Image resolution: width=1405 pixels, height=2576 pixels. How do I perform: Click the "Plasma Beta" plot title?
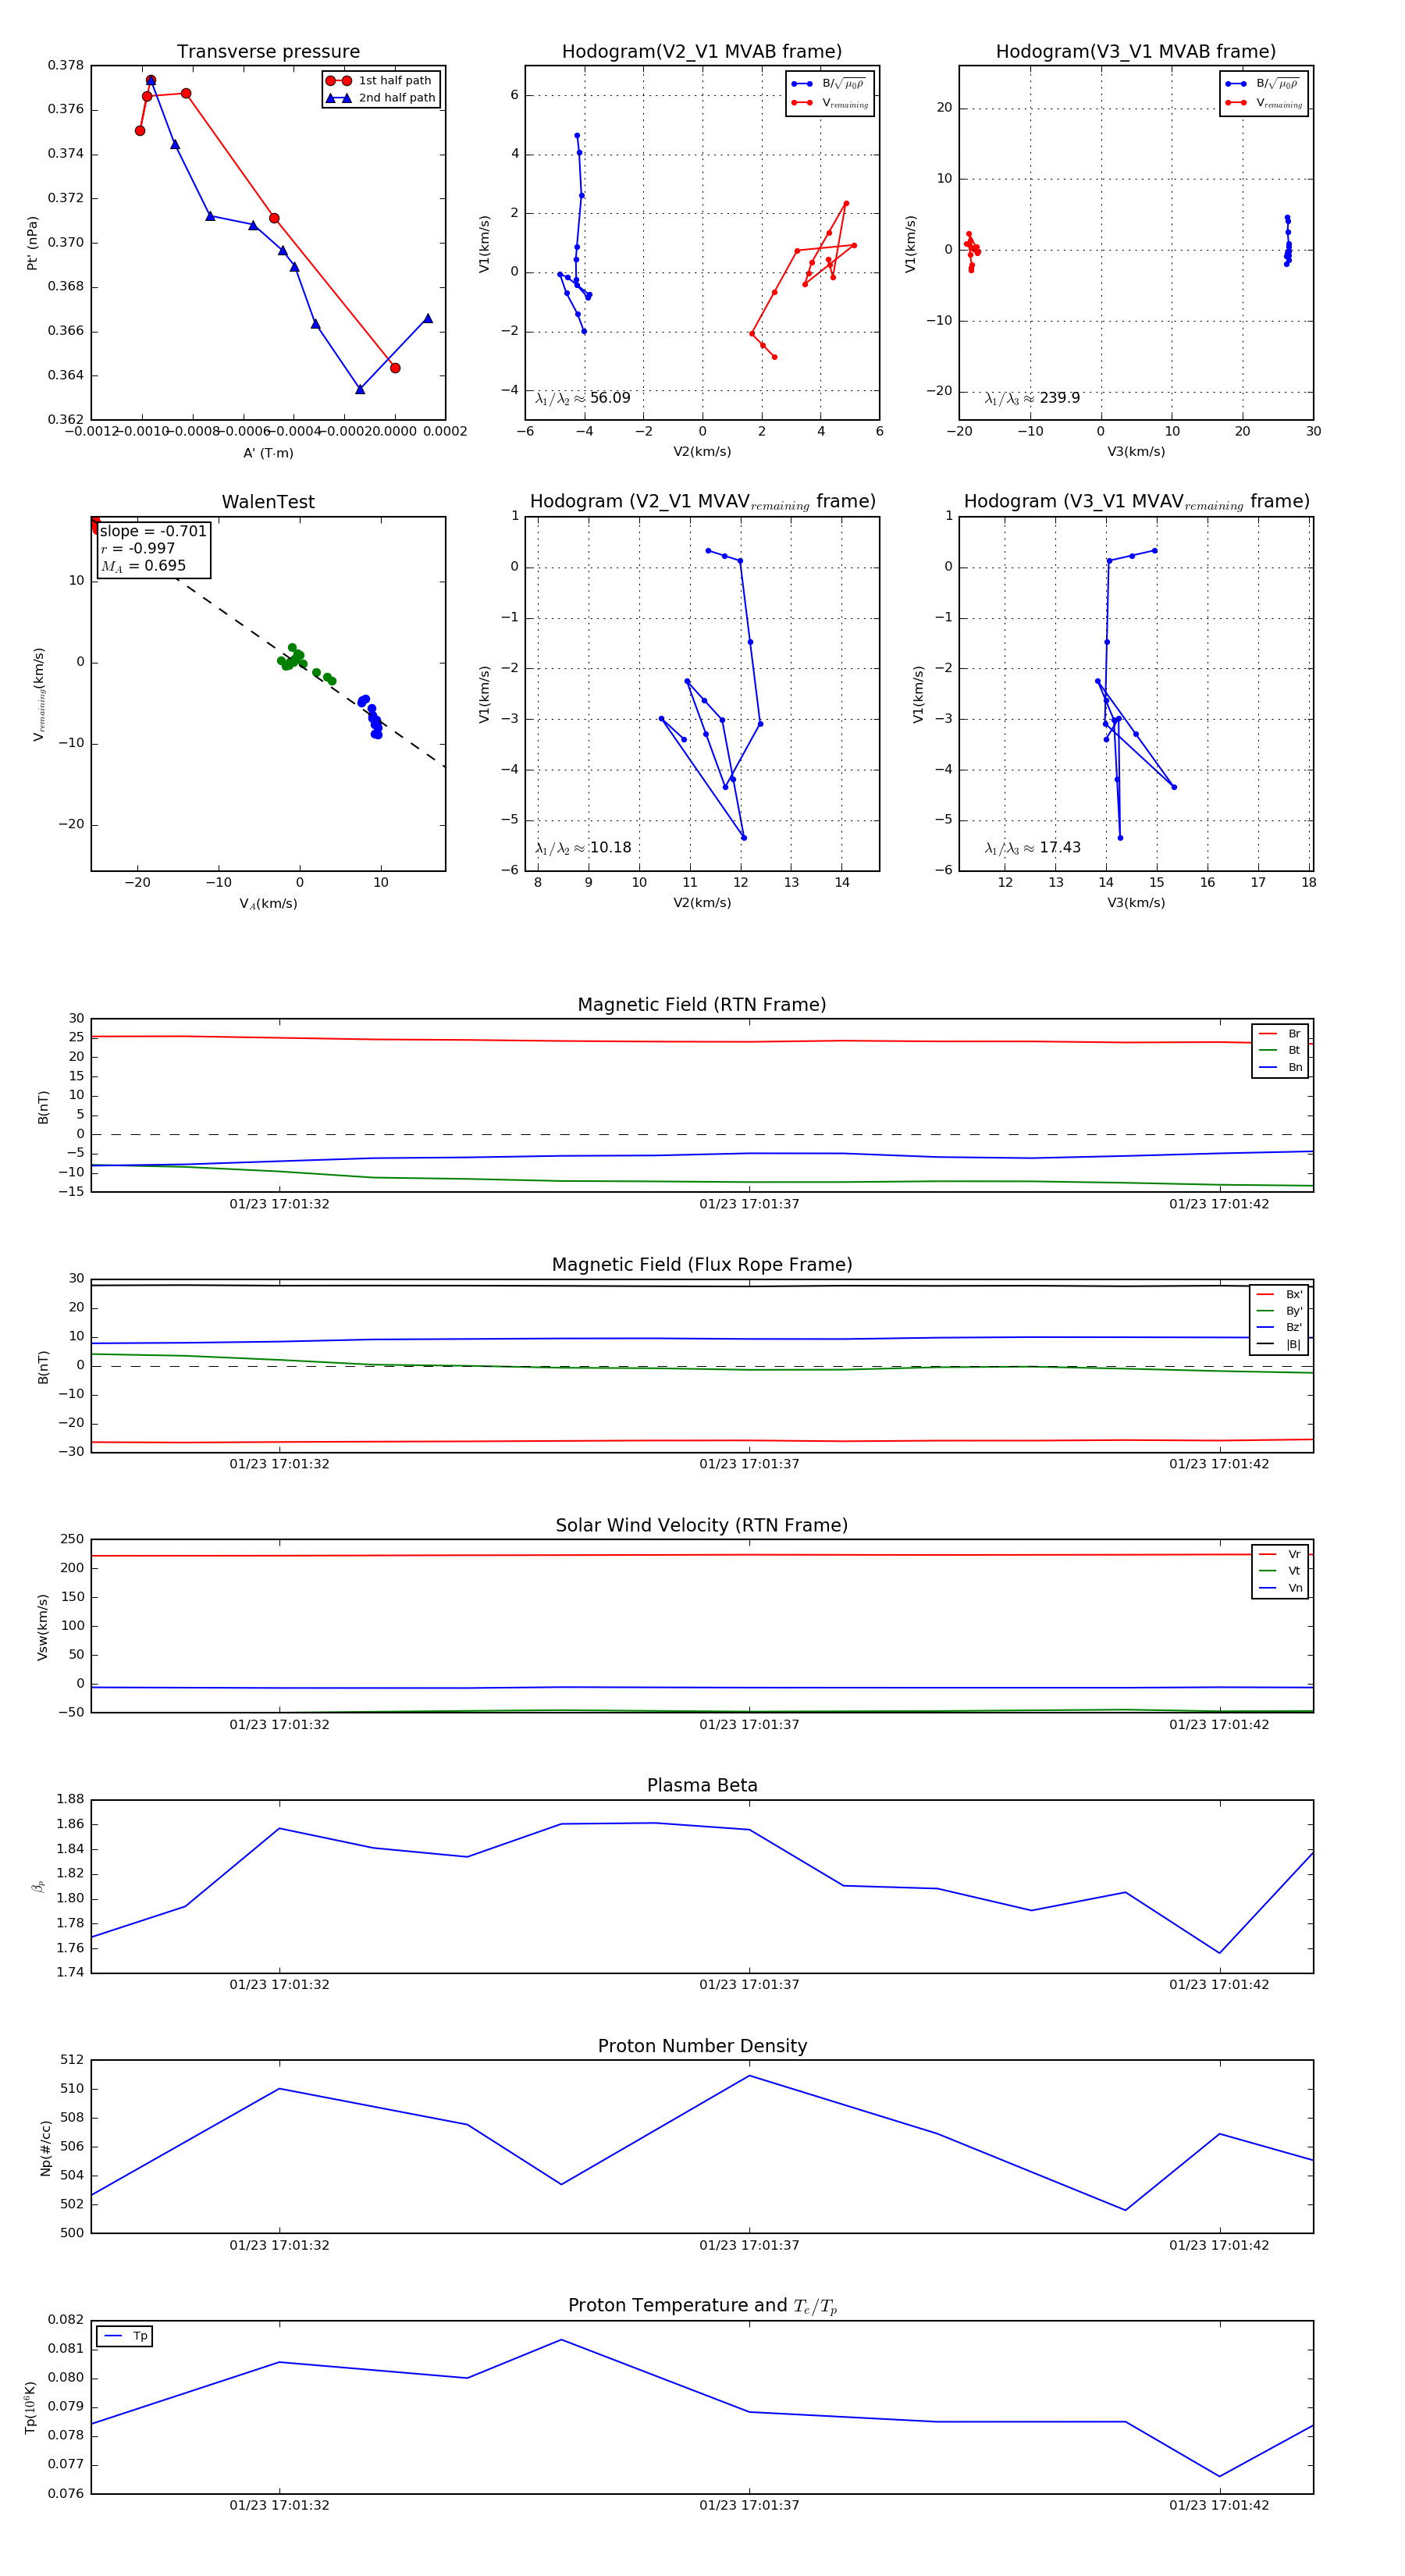tap(702, 1786)
